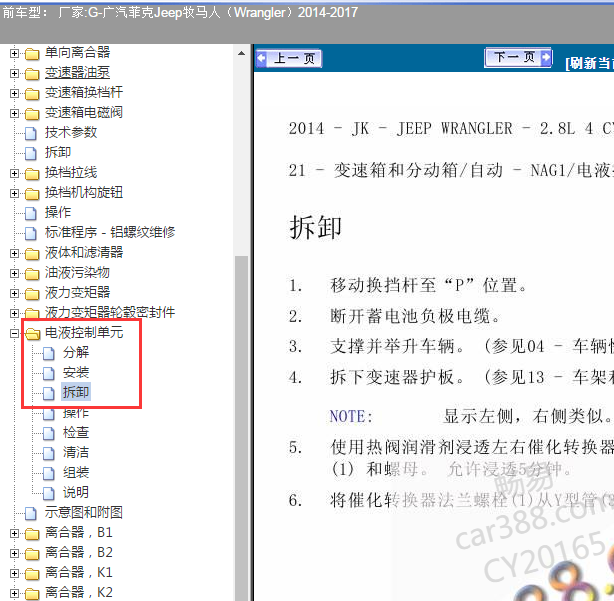Click the 示意图和附图 document icon
This screenshot has width=614, height=601.
(31, 513)
